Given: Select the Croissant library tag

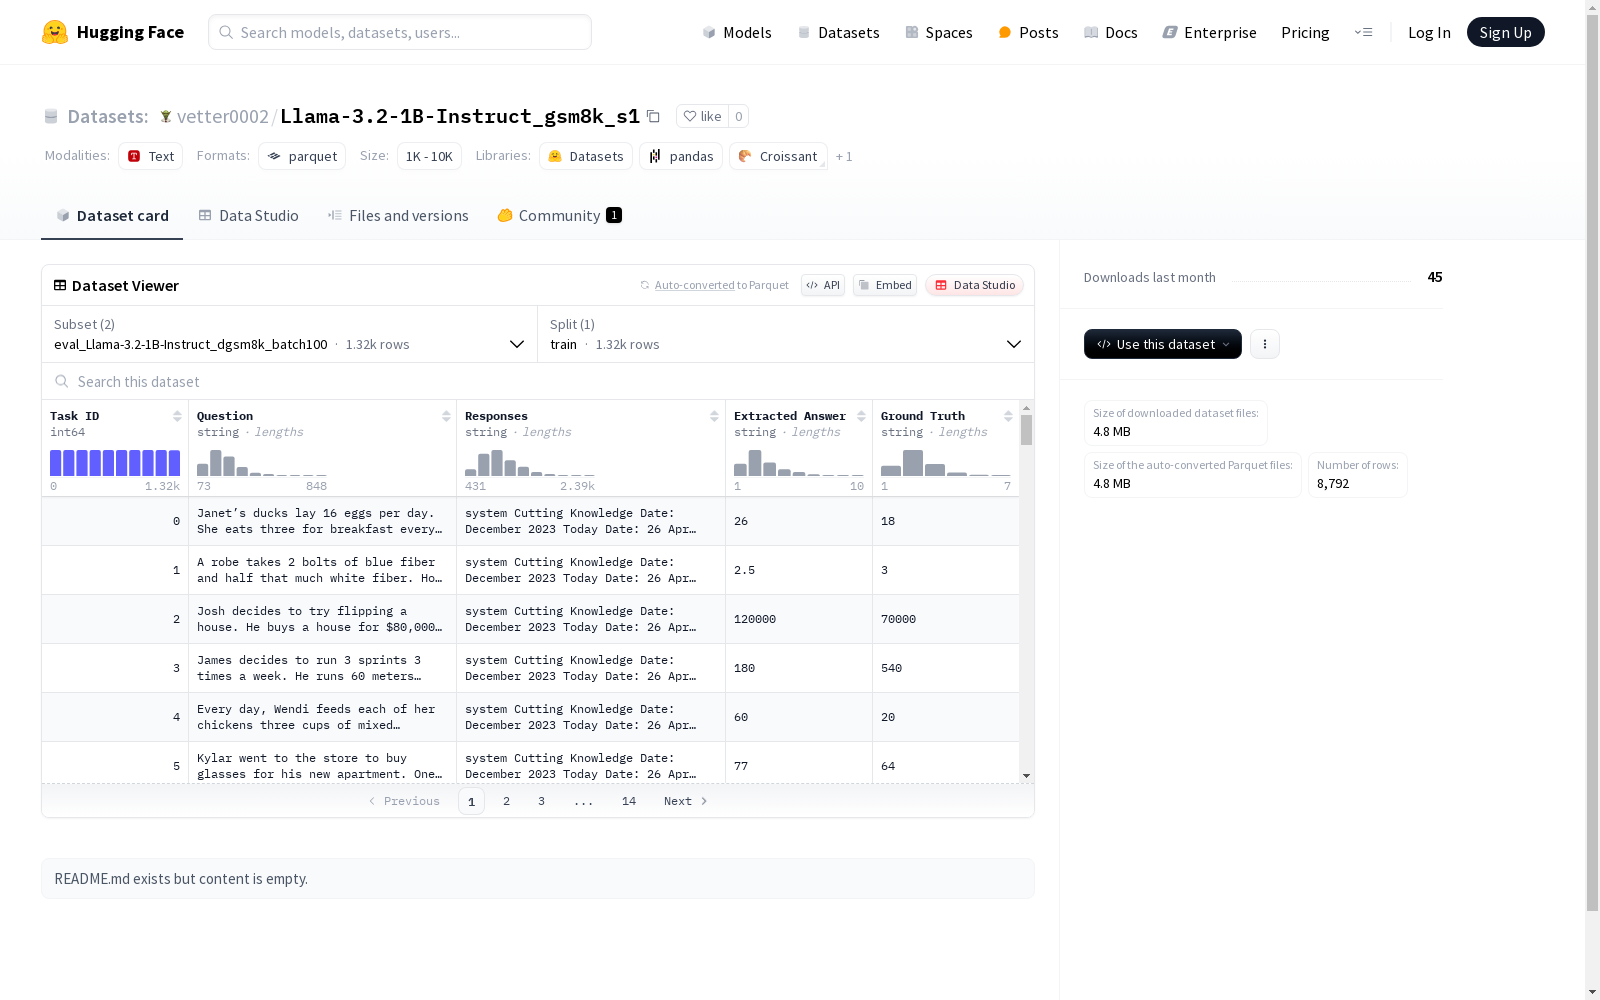Looking at the screenshot, I should tap(778, 156).
